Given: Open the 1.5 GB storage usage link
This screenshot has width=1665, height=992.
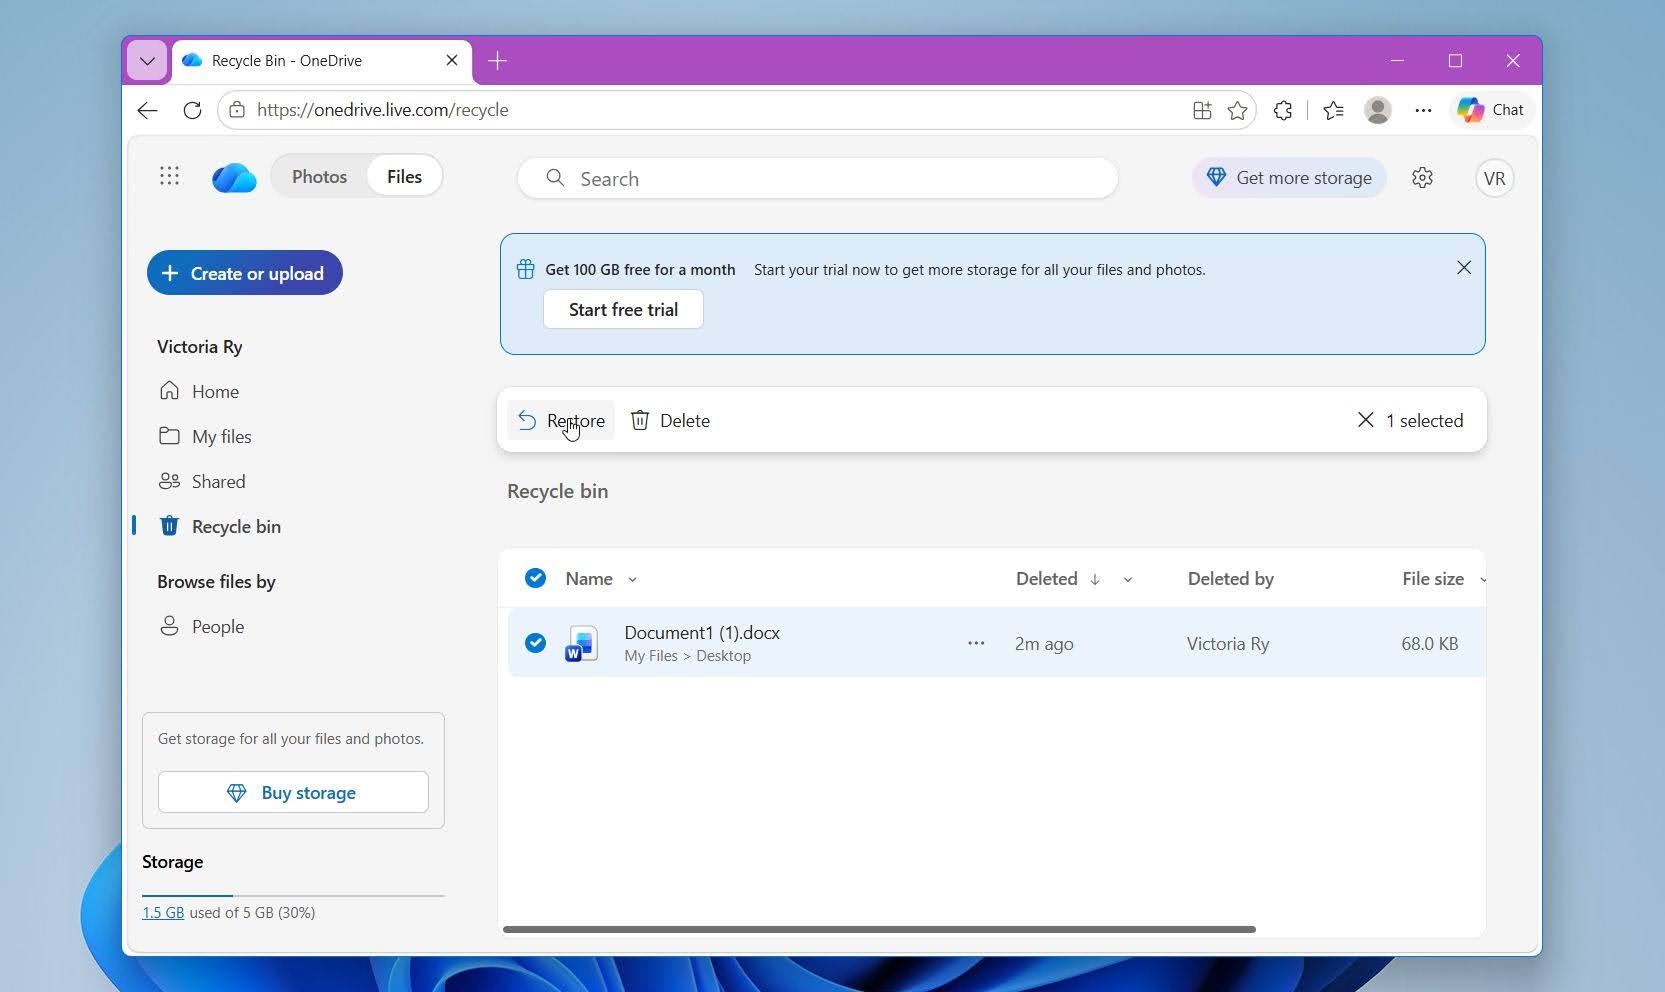Looking at the screenshot, I should (163, 912).
